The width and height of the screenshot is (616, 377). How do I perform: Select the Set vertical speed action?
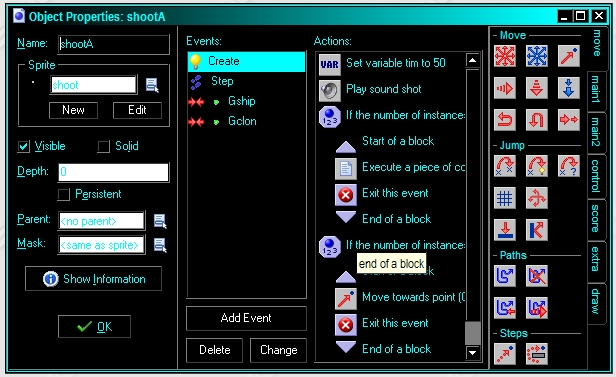coord(537,88)
